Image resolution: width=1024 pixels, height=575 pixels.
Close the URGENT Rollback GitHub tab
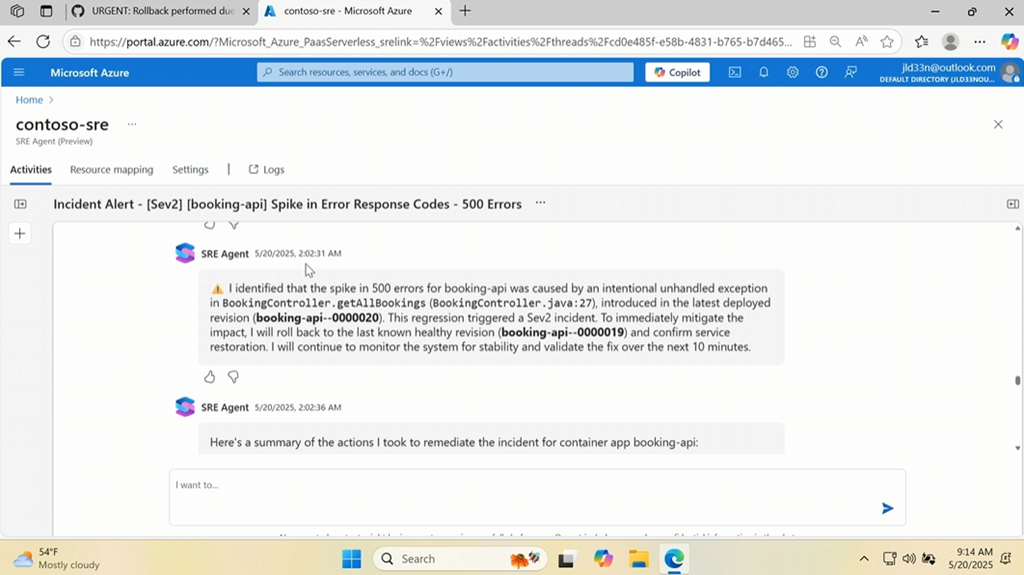pyautogui.click(x=246, y=11)
